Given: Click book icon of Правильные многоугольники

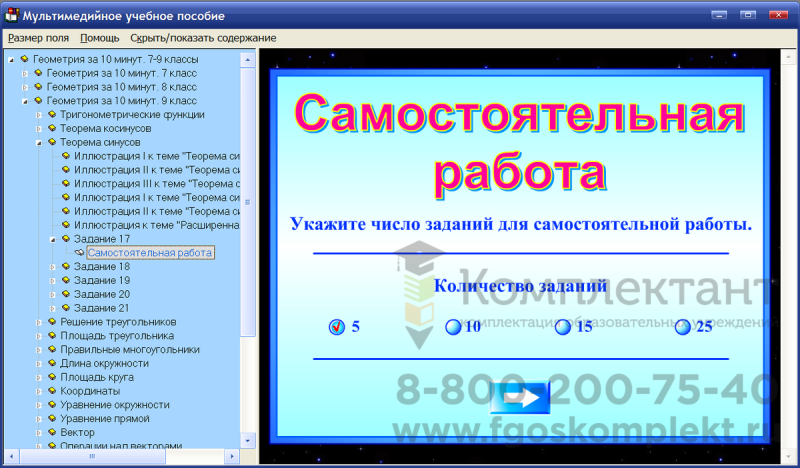Looking at the screenshot, I should pyautogui.click(x=52, y=348).
